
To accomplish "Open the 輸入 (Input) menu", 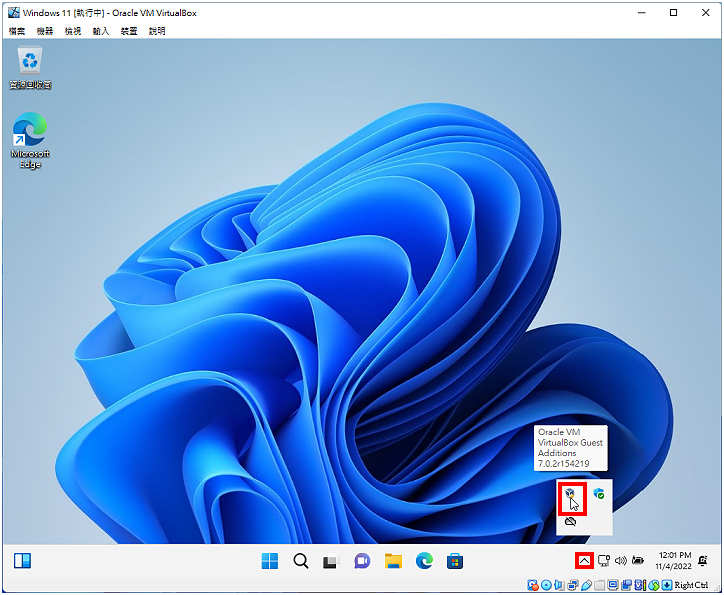I will click(x=101, y=31).
